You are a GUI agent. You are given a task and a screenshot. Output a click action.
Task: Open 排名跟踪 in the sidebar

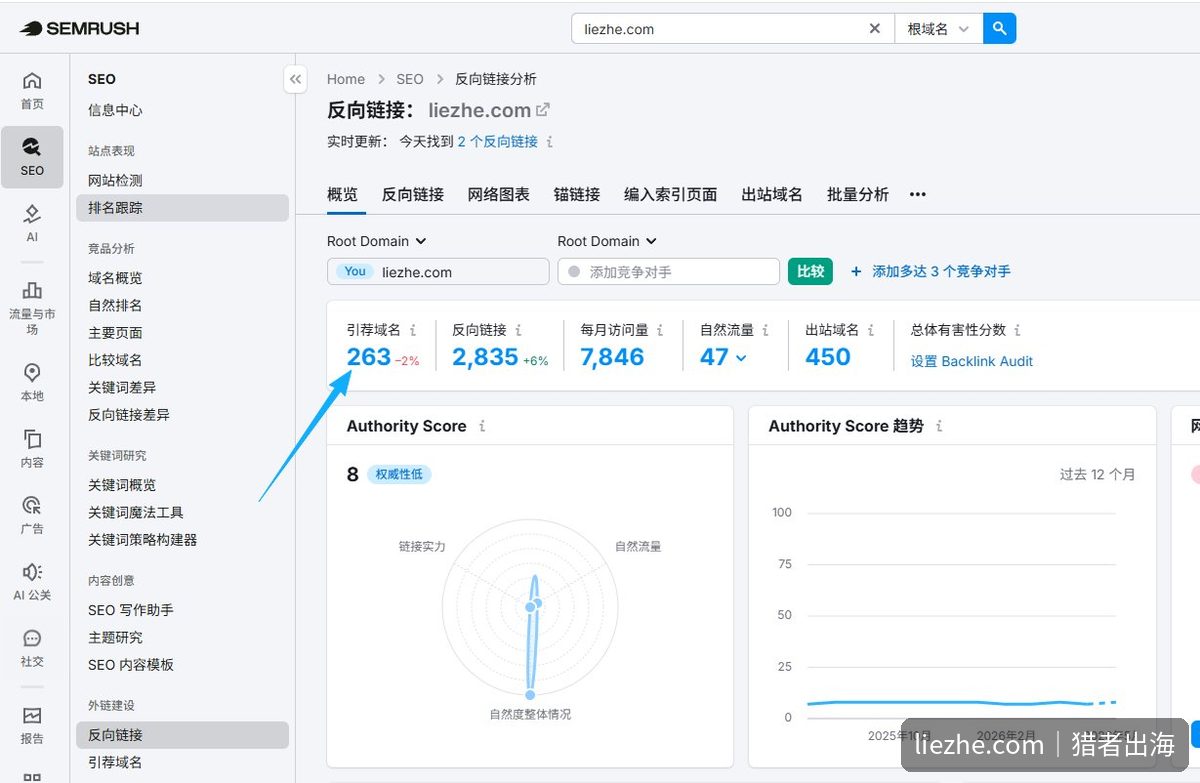pyautogui.click(x=182, y=208)
